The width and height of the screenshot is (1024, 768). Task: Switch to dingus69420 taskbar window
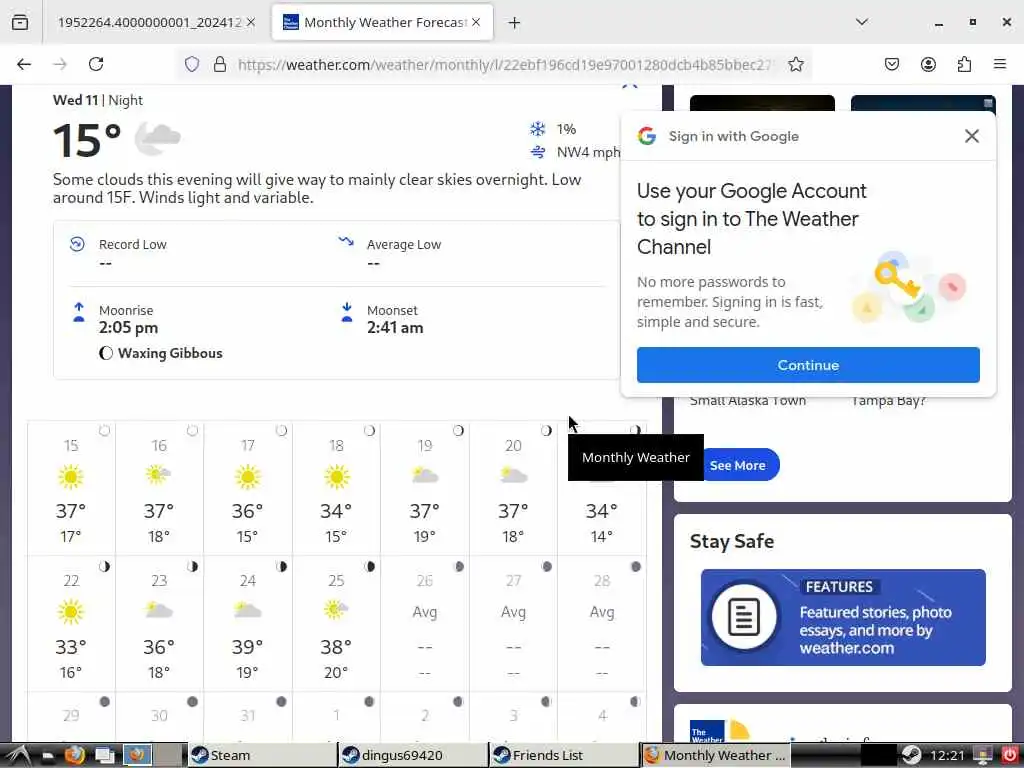tap(413, 755)
